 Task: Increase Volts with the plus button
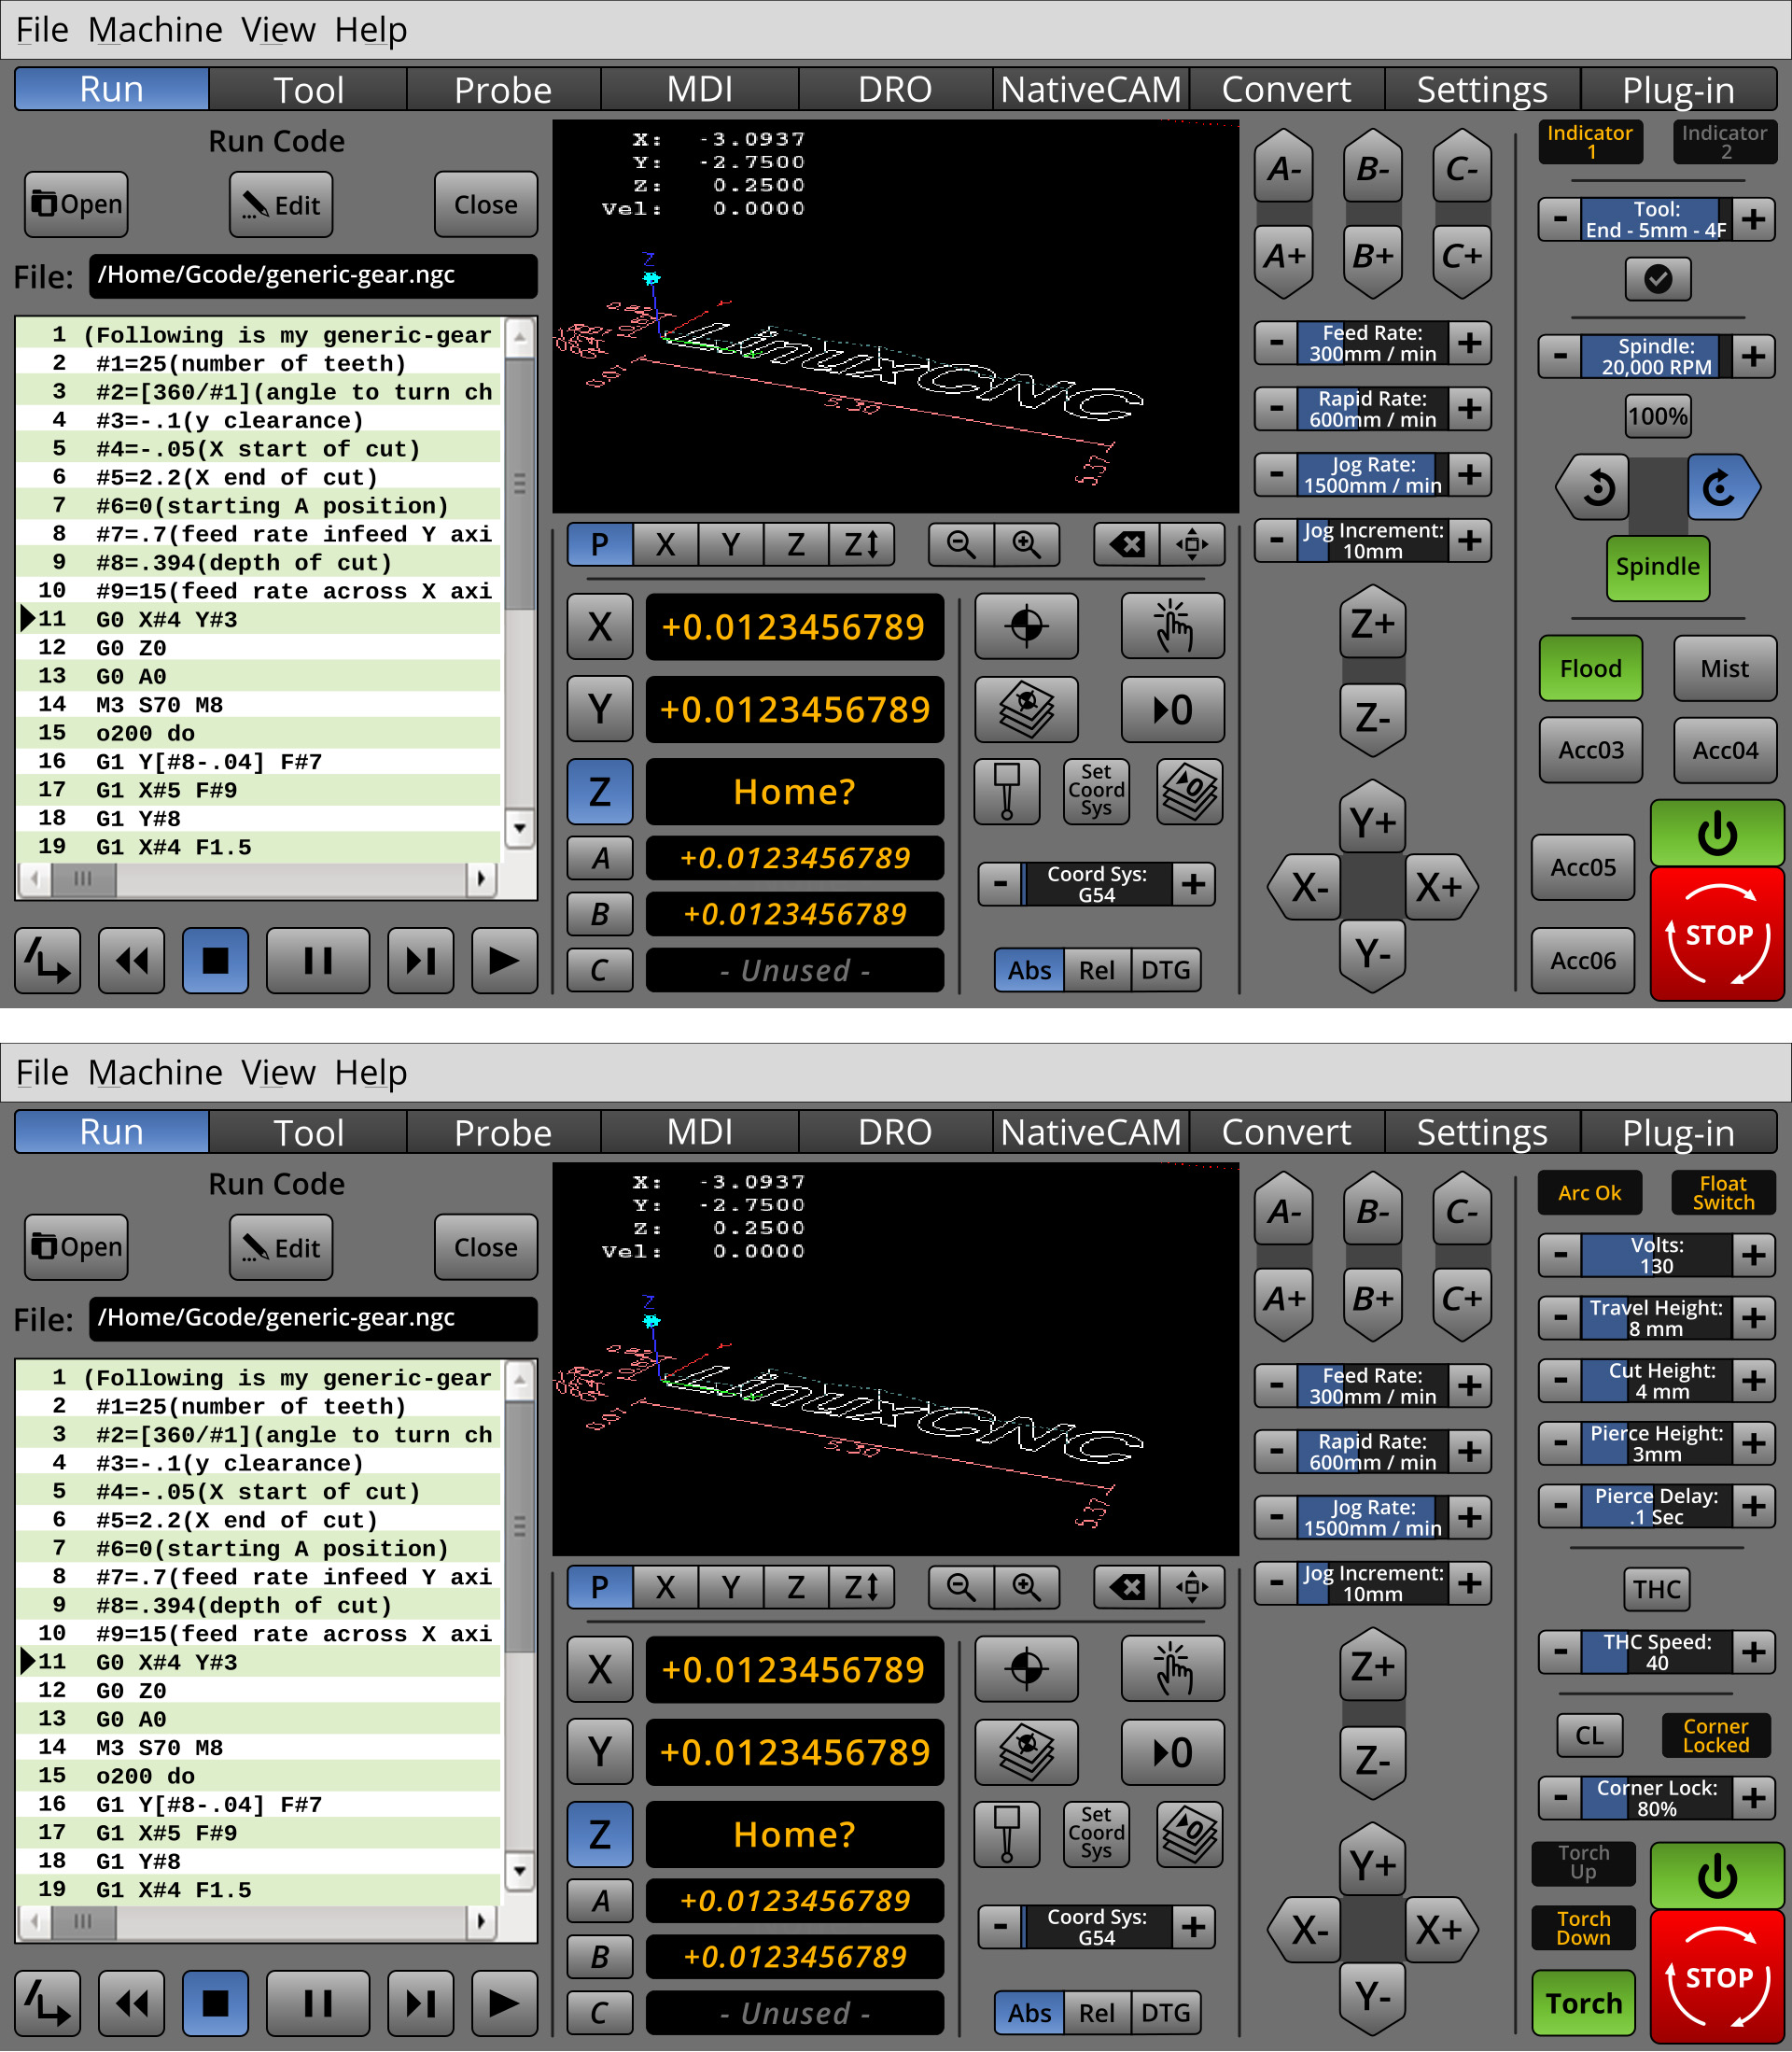tap(1753, 1255)
